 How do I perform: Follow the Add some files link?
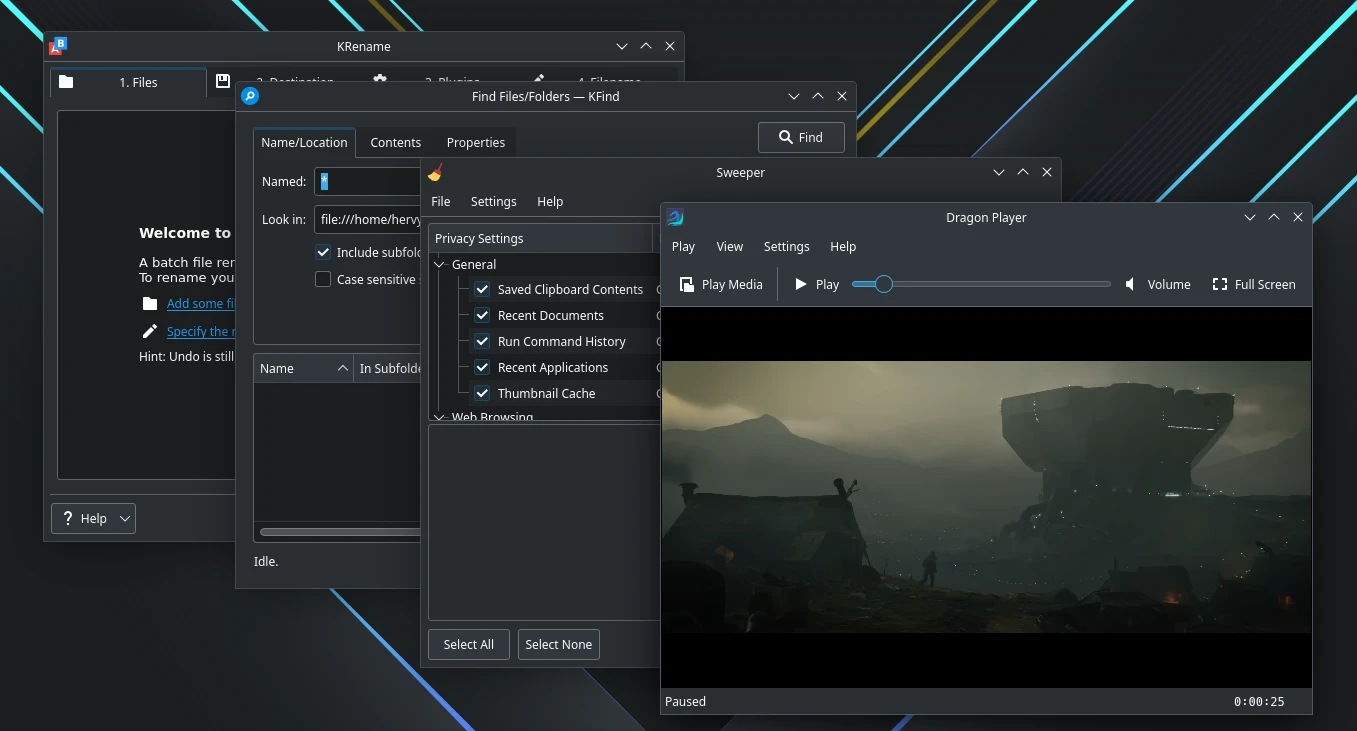[201, 303]
